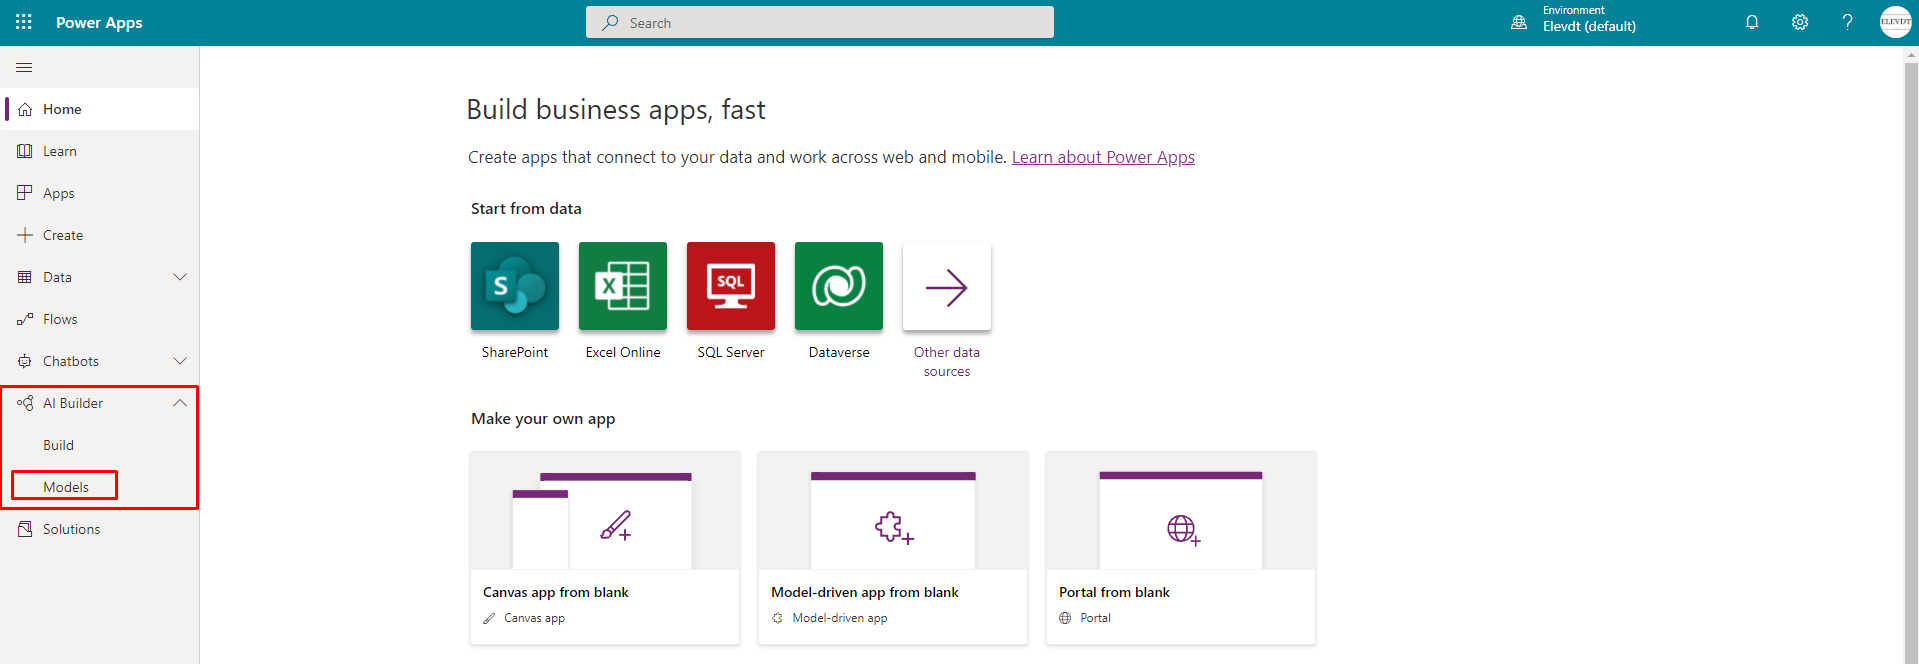Click the Excel Online data source tile
Screen dimensions: 1919x664
pos(623,286)
